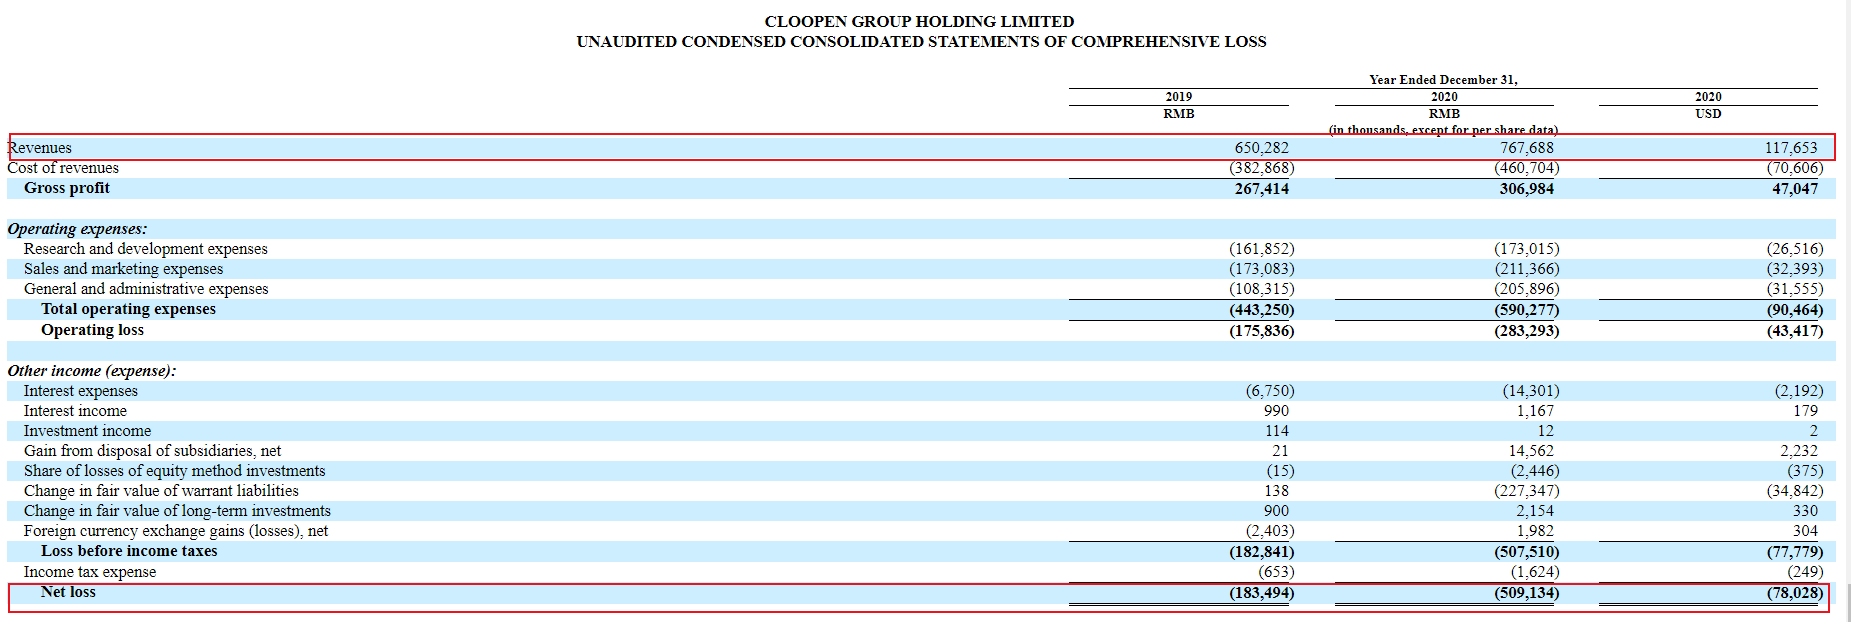Select the 'Income tax expense' label

[x=90, y=572]
